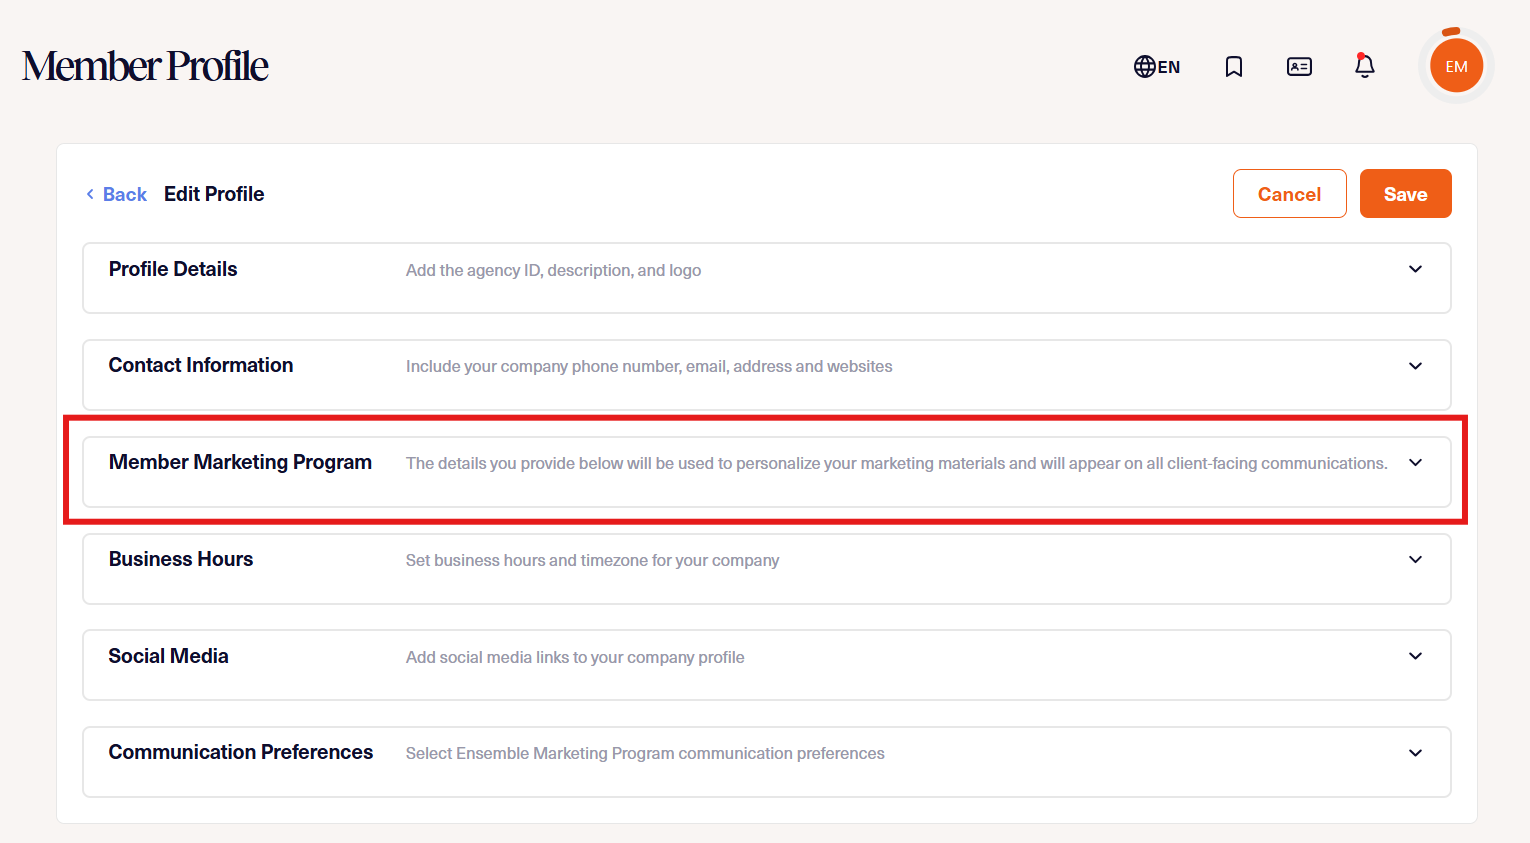Select the Profile Details section title
Viewport: 1530px width, 843px height.
(173, 269)
